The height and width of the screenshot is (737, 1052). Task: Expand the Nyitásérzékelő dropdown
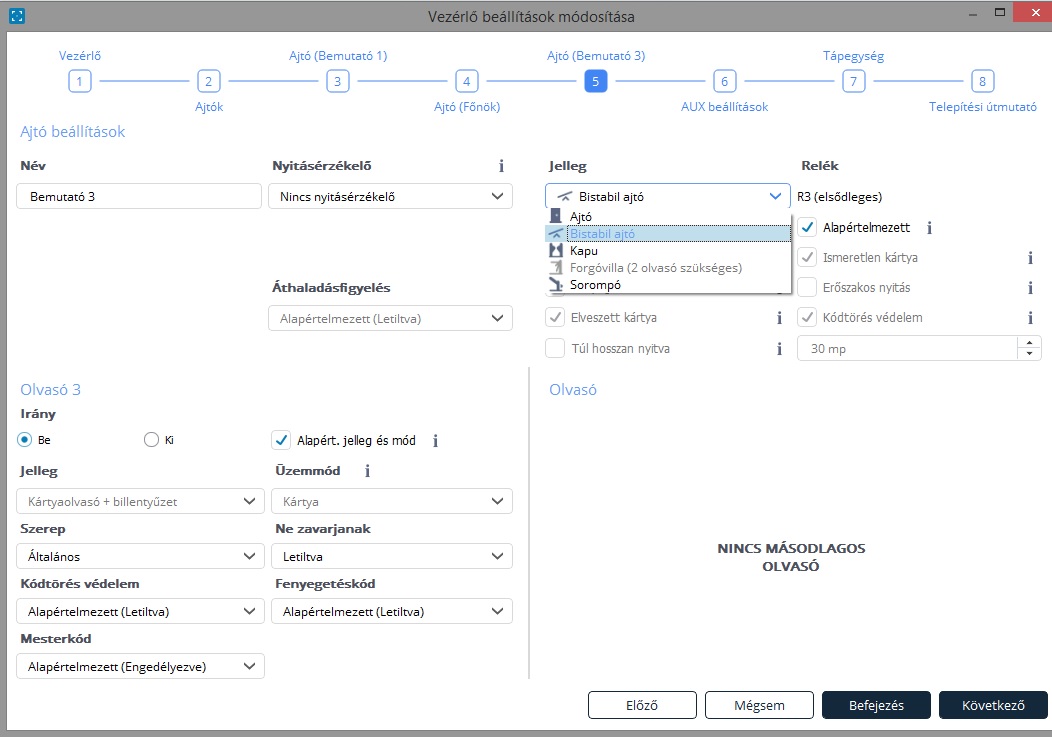(x=390, y=197)
